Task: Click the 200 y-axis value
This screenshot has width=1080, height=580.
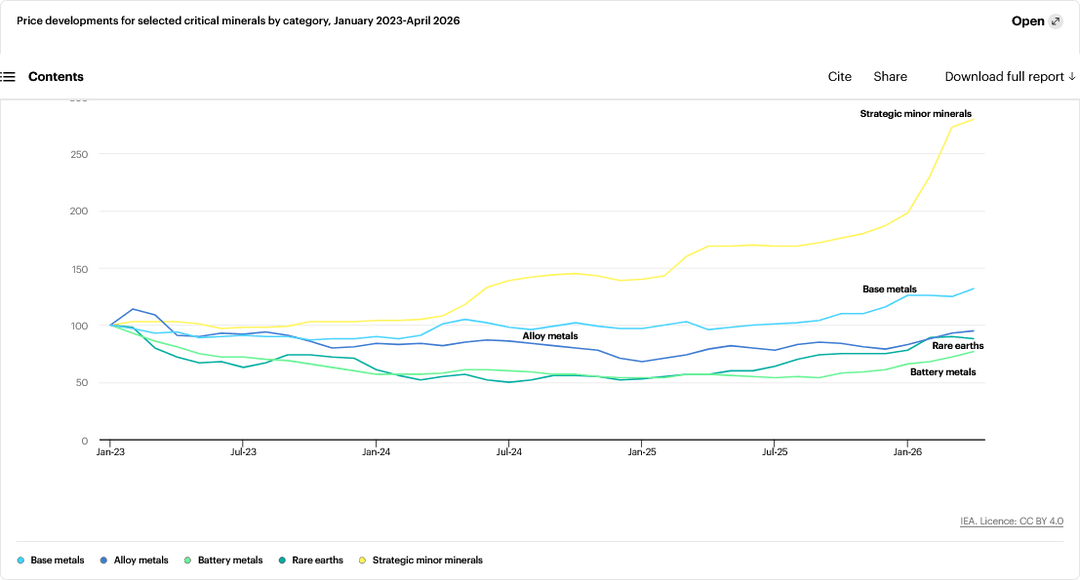Action: [x=79, y=211]
